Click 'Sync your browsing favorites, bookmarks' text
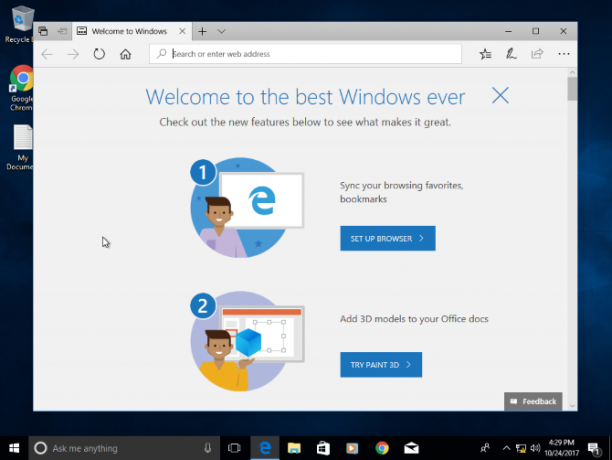Viewport: 612px width, 460px height. point(401,192)
